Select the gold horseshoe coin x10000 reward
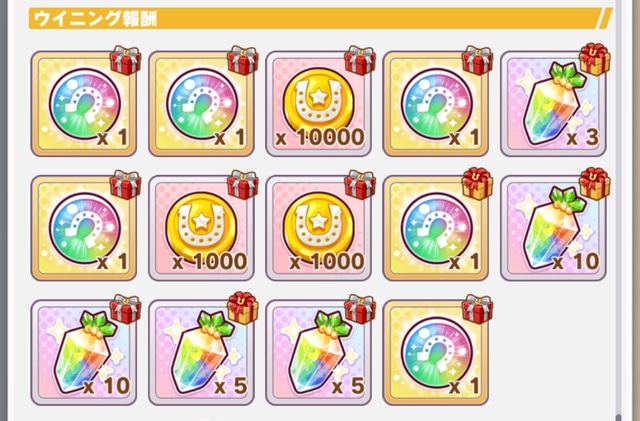Screen dimensions: 640x421 tap(318, 104)
